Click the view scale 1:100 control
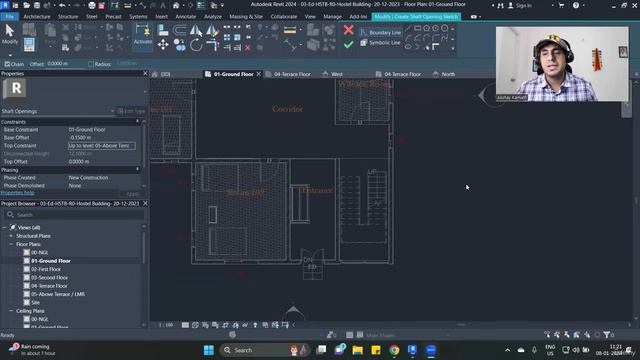The height and width of the screenshot is (360, 640). click(166, 325)
